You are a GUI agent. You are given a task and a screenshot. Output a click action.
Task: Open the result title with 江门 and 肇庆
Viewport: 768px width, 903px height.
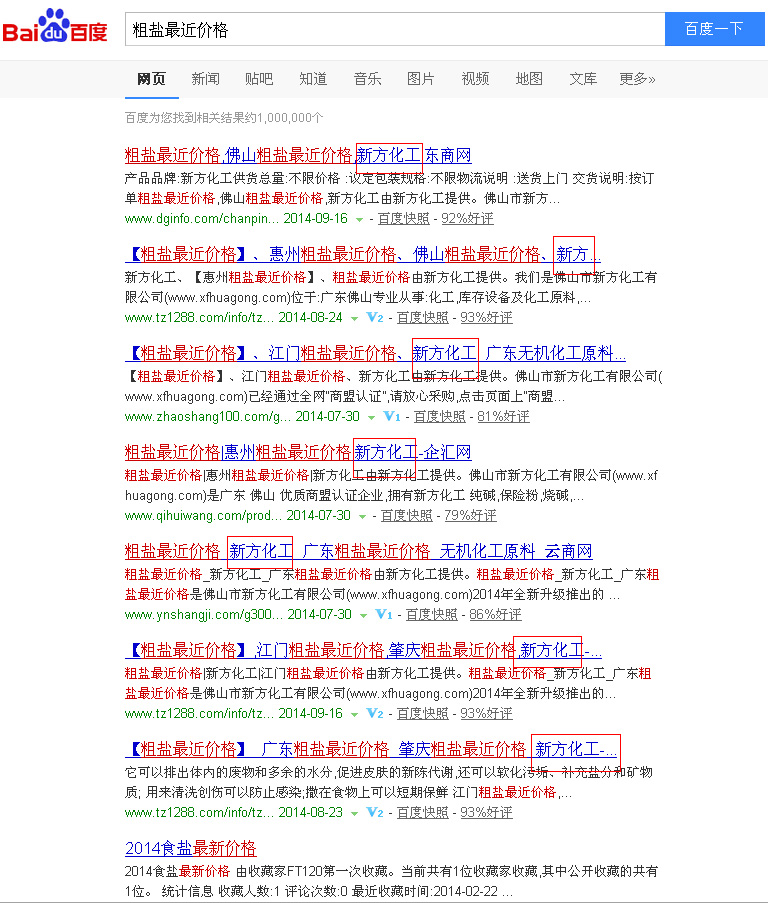363,651
